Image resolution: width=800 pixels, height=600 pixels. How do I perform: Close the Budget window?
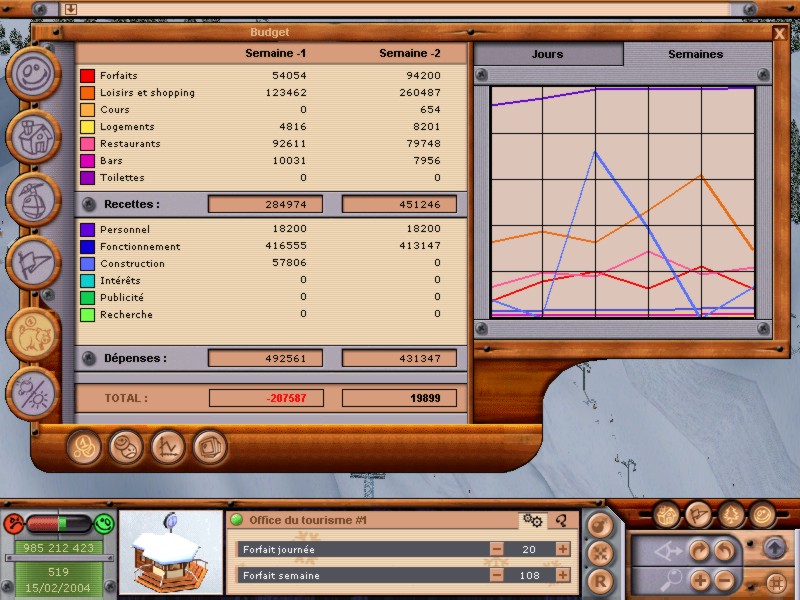779,33
